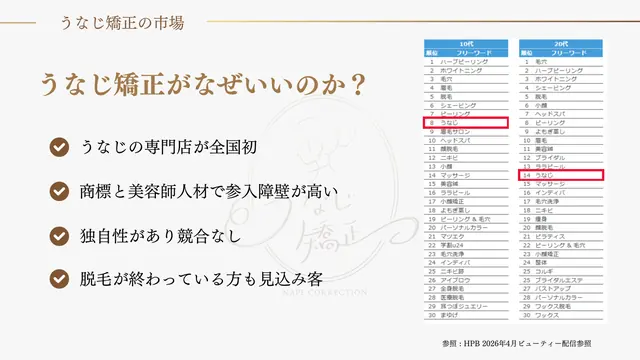The height and width of the screenshot is (360, 640).
Task: Click フリーワード column header in 10代 table
Action: point(474,53)
